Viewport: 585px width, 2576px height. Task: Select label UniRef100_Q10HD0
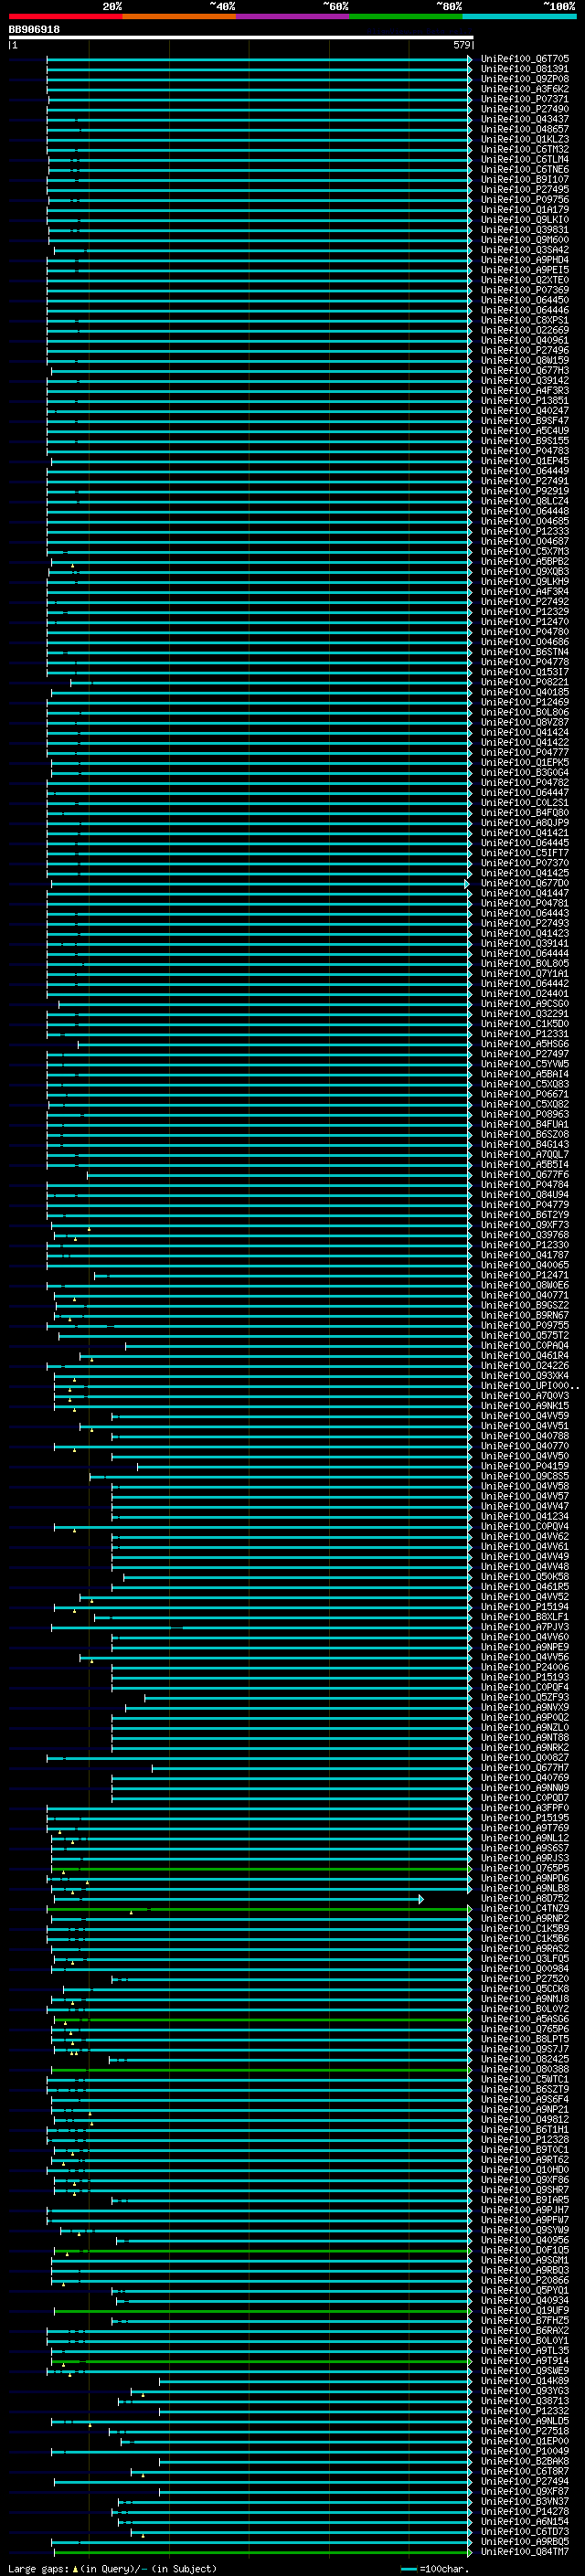pos(525,2170)
